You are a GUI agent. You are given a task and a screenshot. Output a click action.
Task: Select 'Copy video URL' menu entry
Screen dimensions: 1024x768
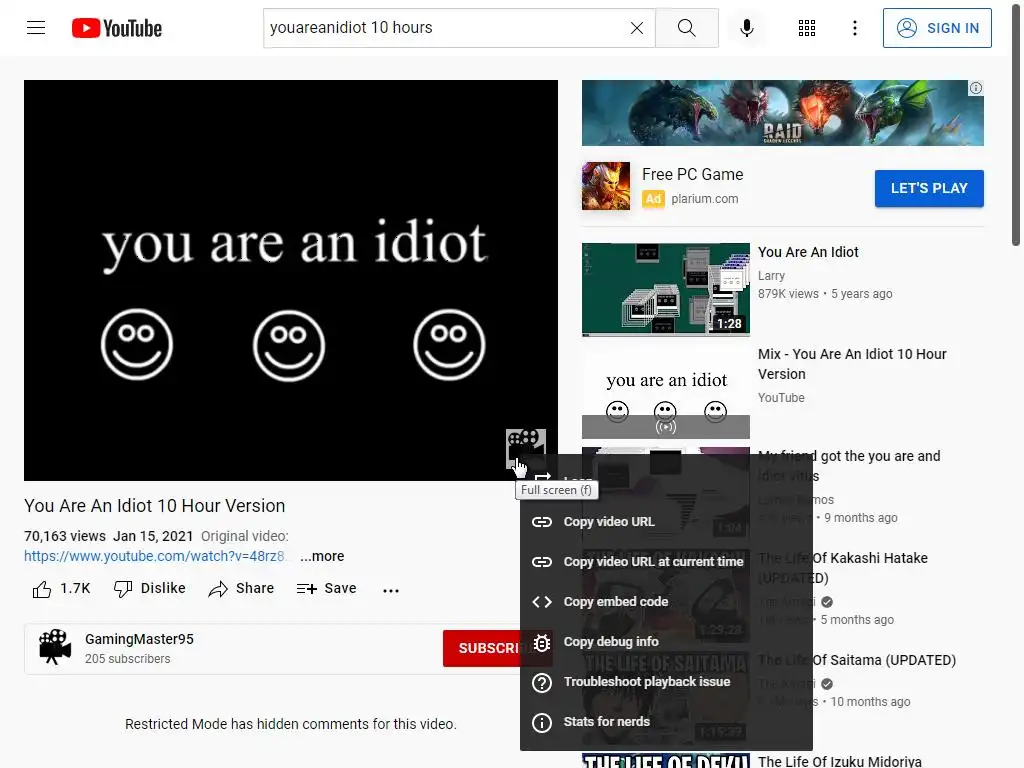point(666,522)
